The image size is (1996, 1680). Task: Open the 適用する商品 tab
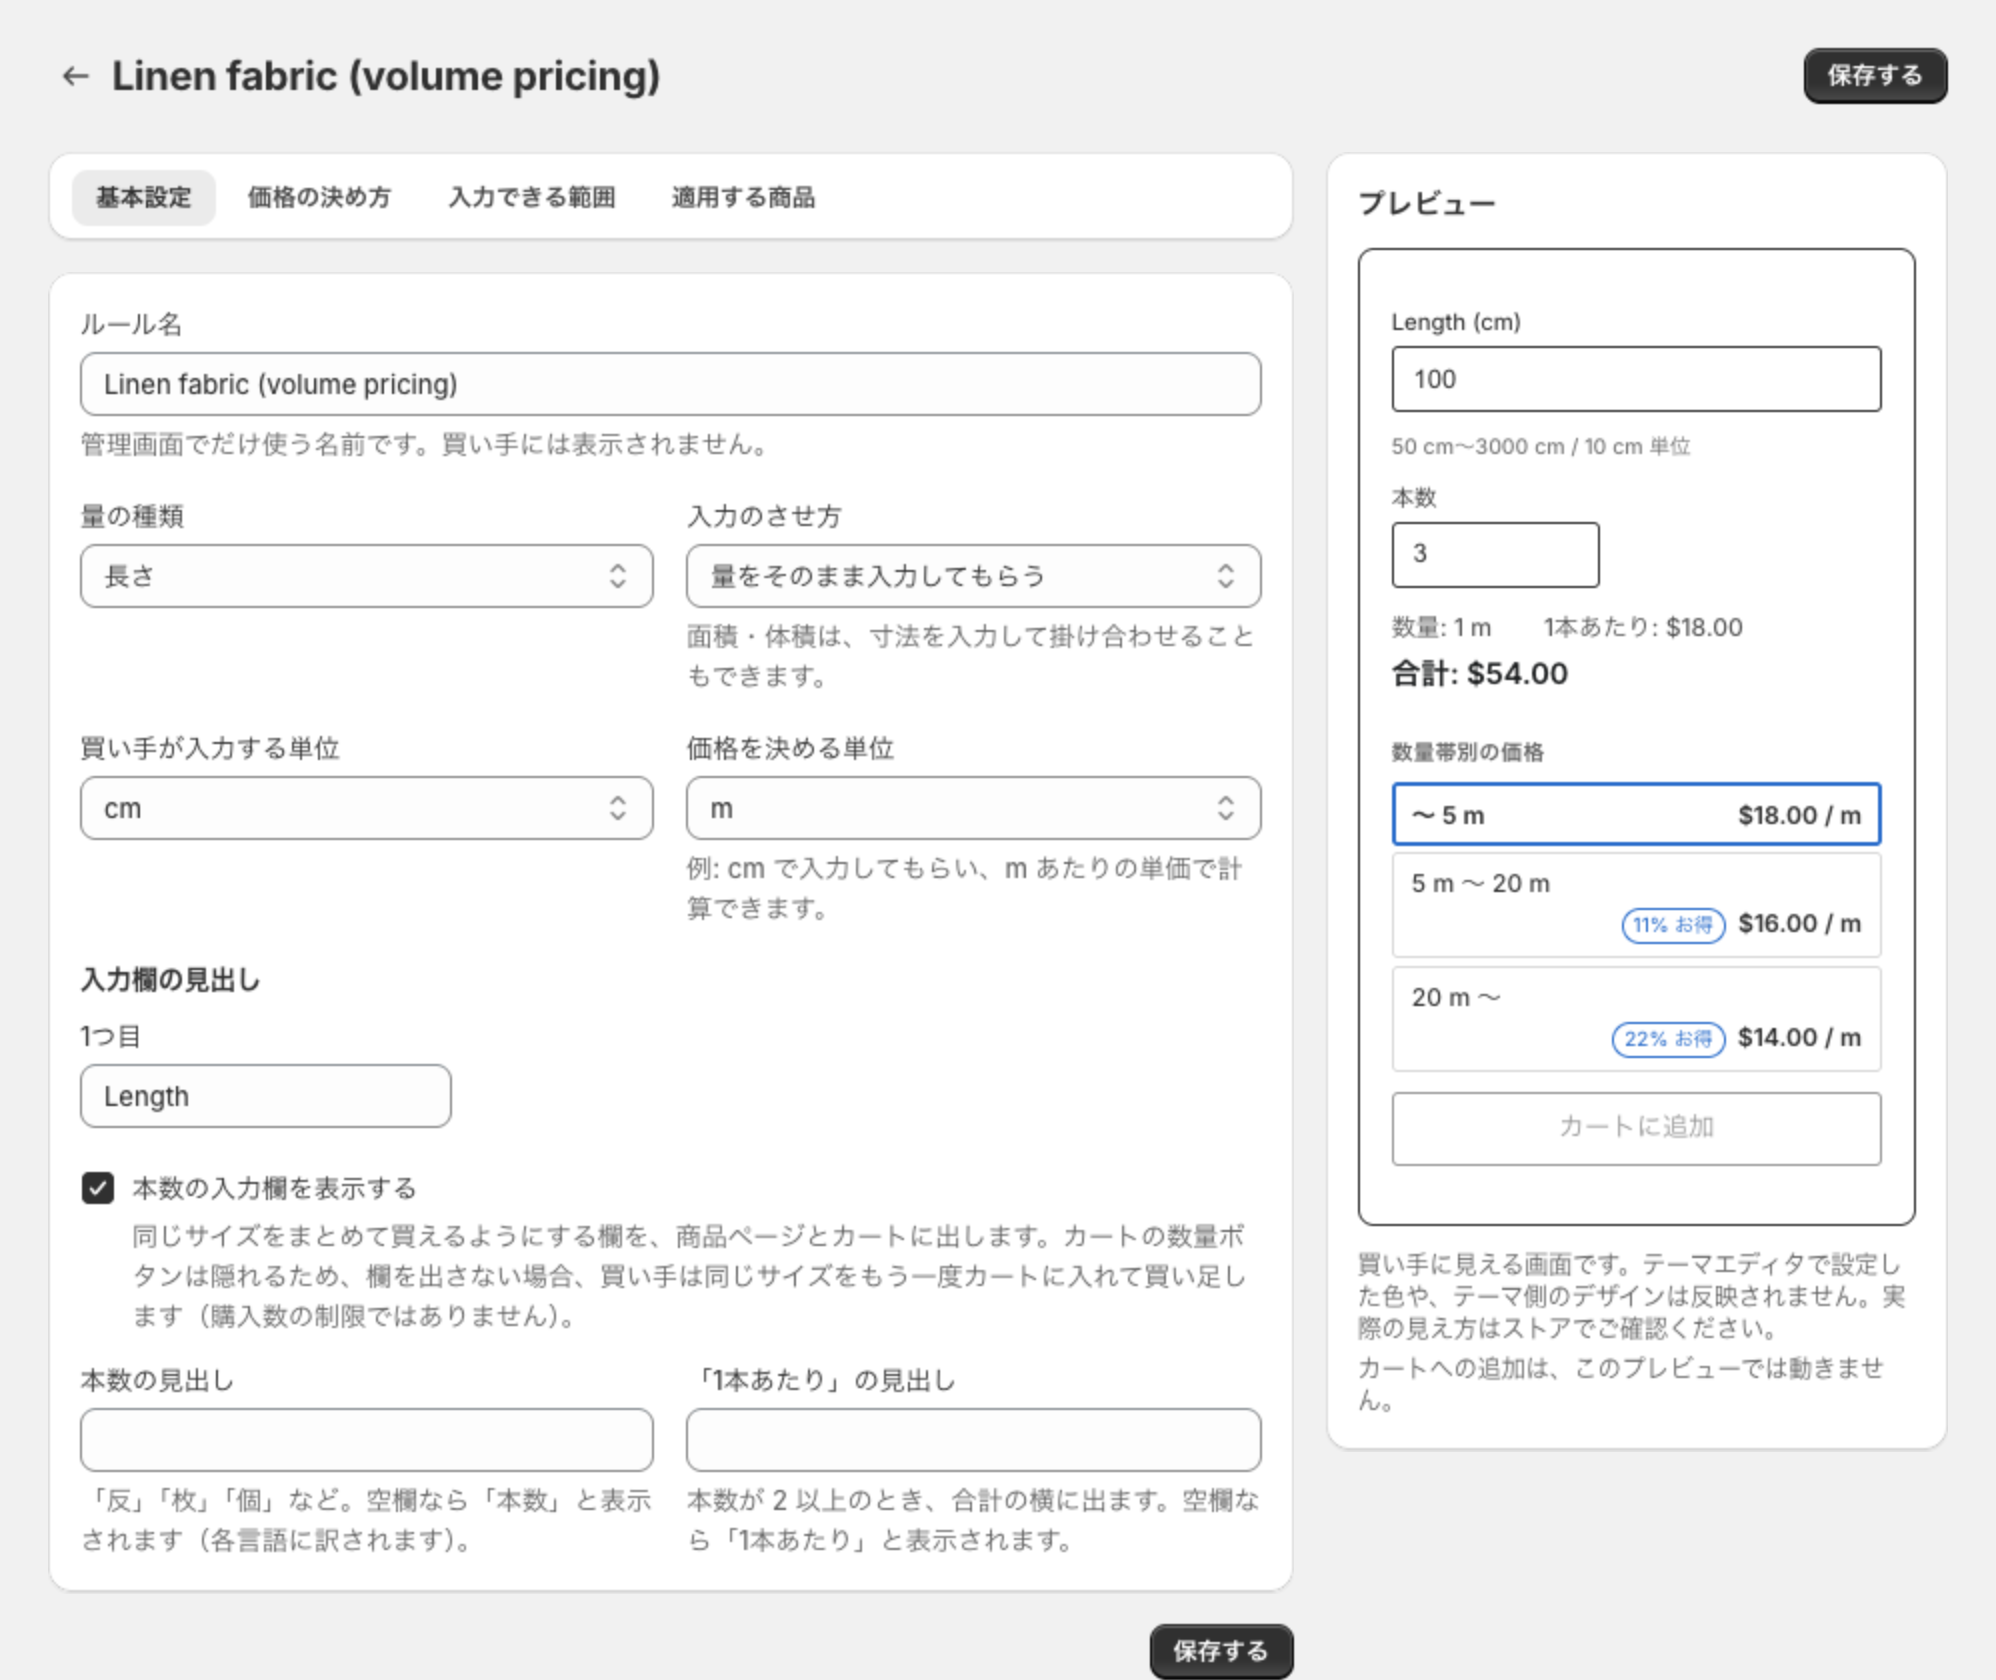(x=743, y=197)
